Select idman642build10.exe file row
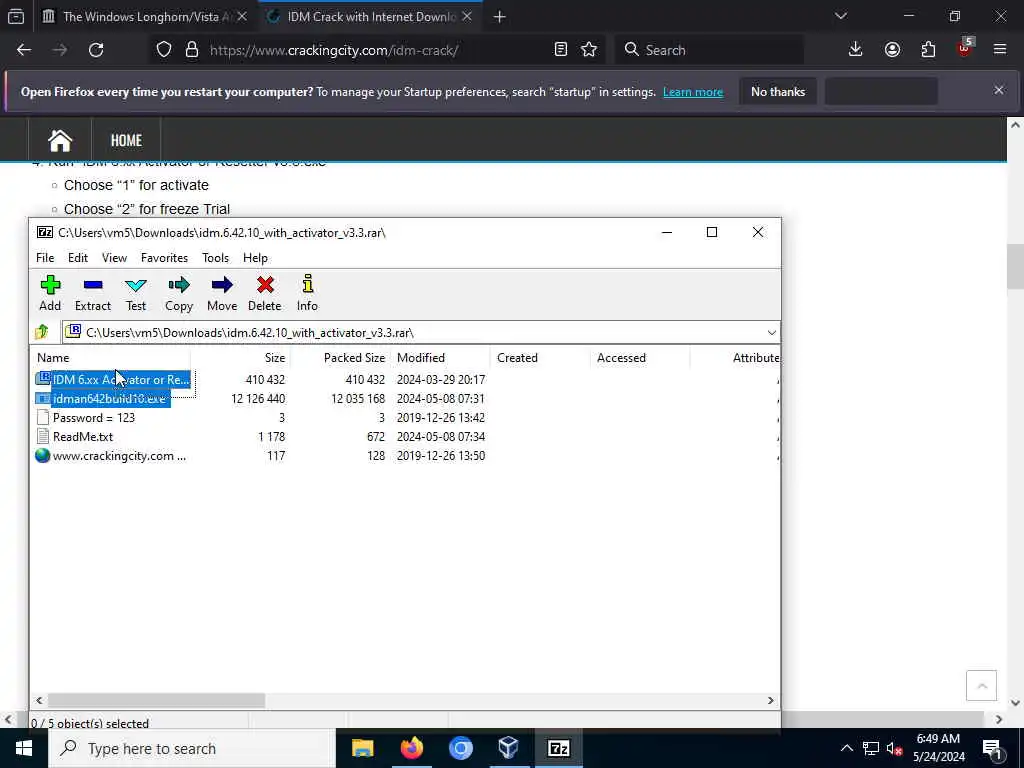The height and width of the screenshot is (768, 1024). point(103,398)
